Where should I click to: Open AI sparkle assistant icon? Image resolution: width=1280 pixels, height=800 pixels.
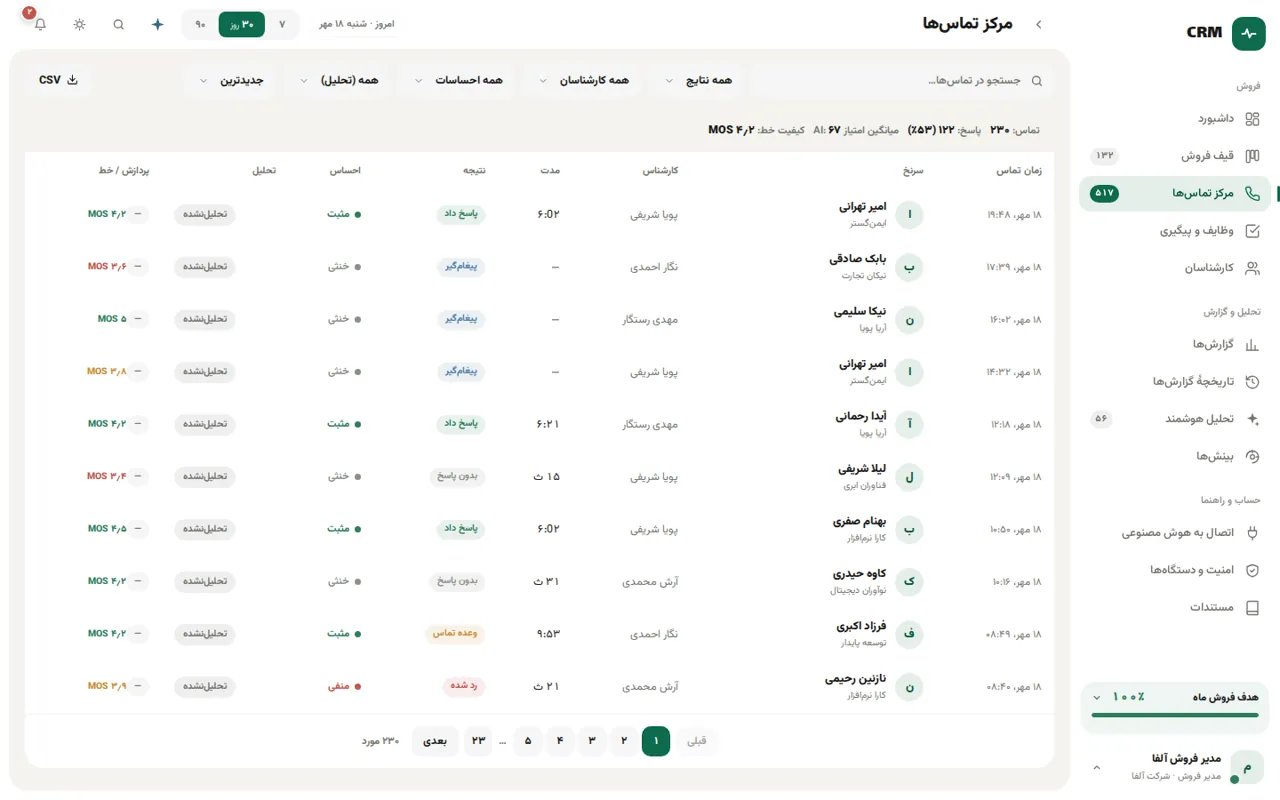pos(157,24)
